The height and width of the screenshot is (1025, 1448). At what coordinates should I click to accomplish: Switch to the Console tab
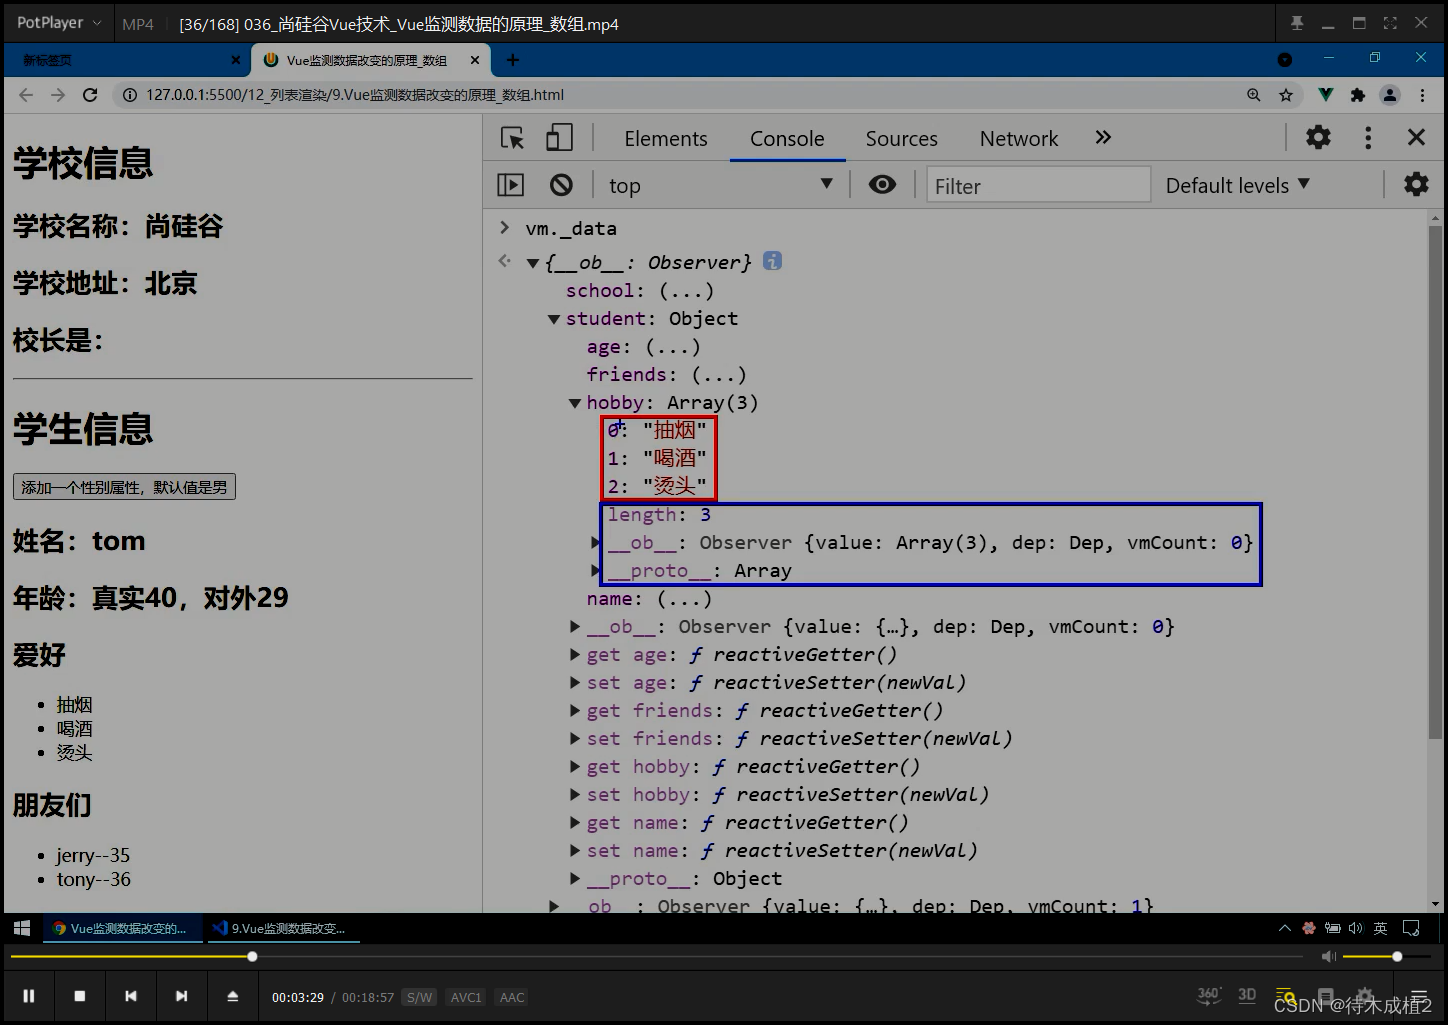point(787,139)
